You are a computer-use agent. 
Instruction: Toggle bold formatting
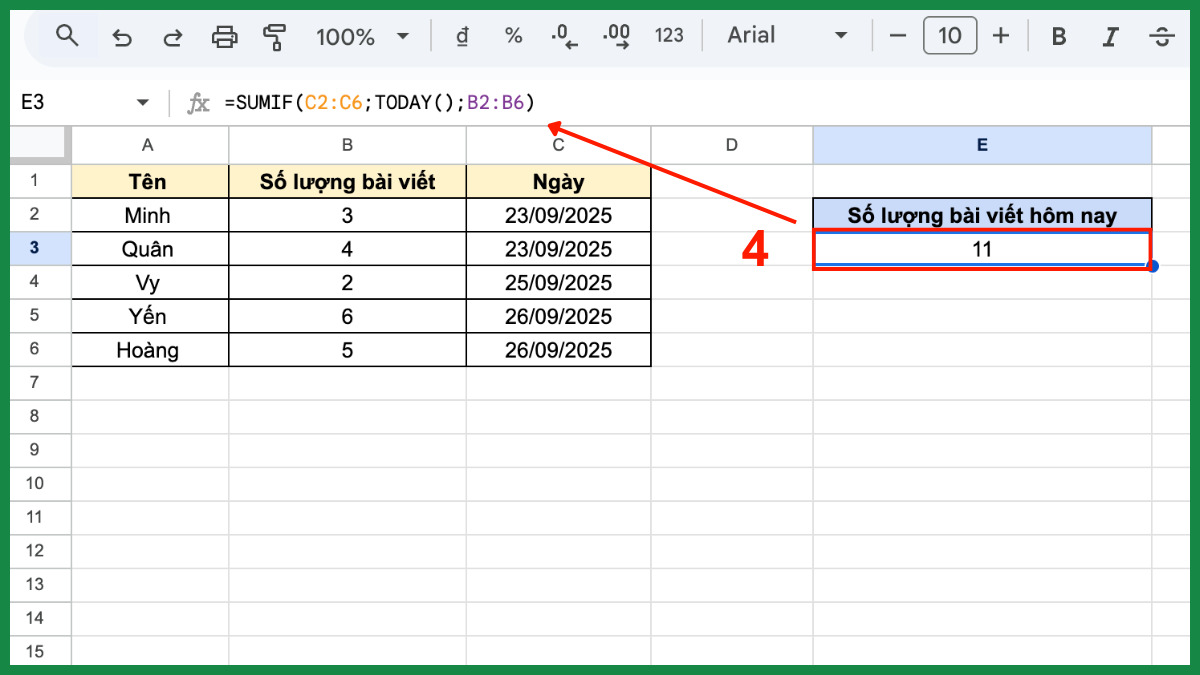1059,37
